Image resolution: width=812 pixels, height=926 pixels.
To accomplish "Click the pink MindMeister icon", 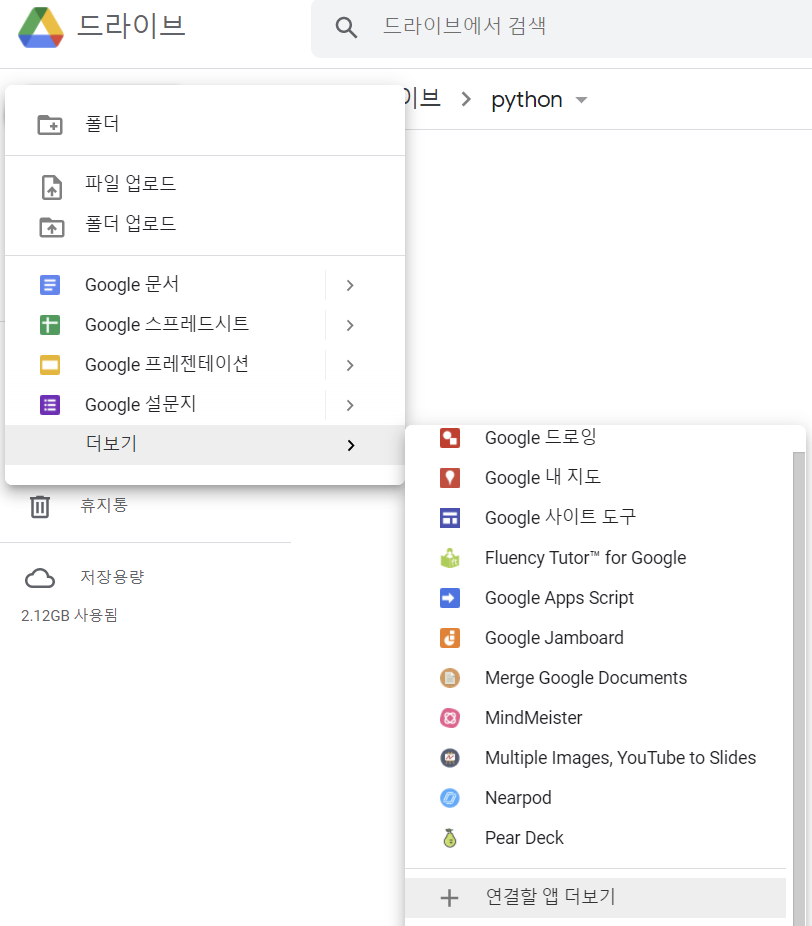I will [x=450, y=718].
